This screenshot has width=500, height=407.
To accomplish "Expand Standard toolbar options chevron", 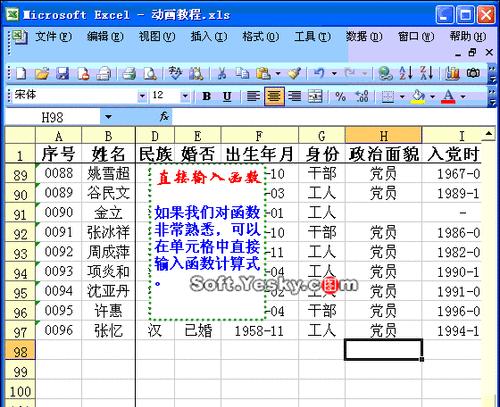I will [x=492, y=74].
